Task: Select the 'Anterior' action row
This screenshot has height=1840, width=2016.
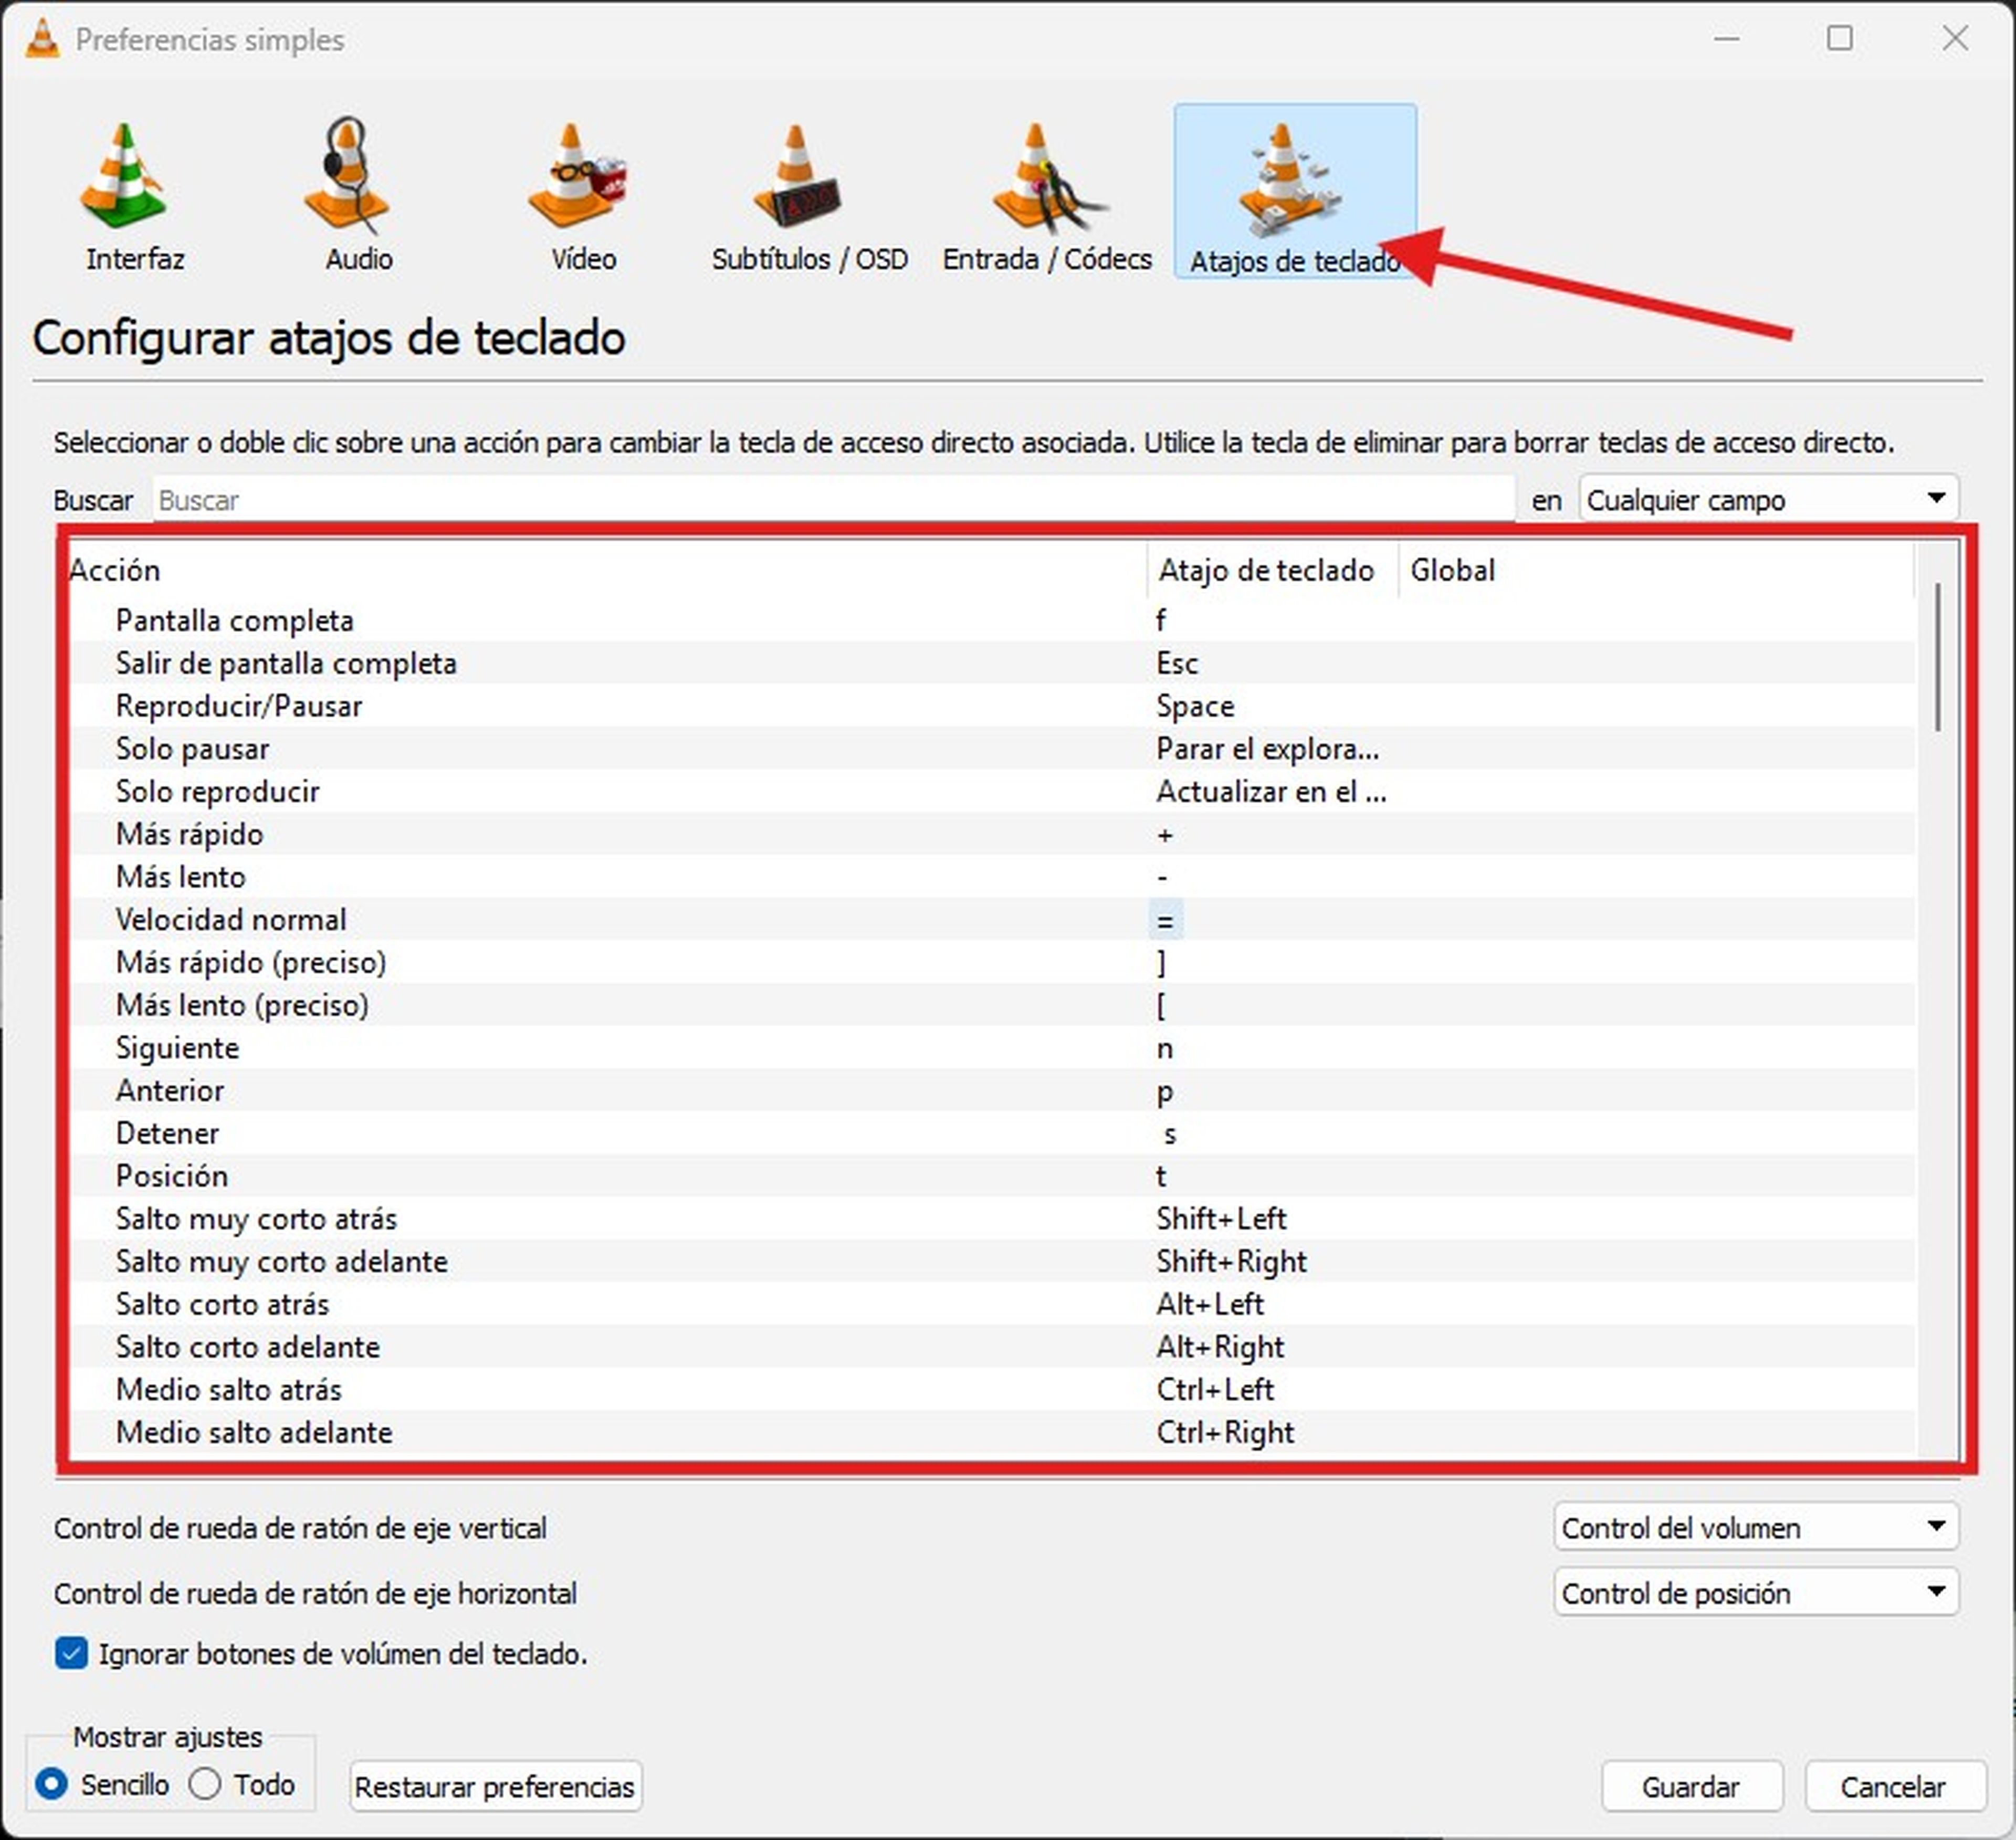Action: [x=992, y=1090]
